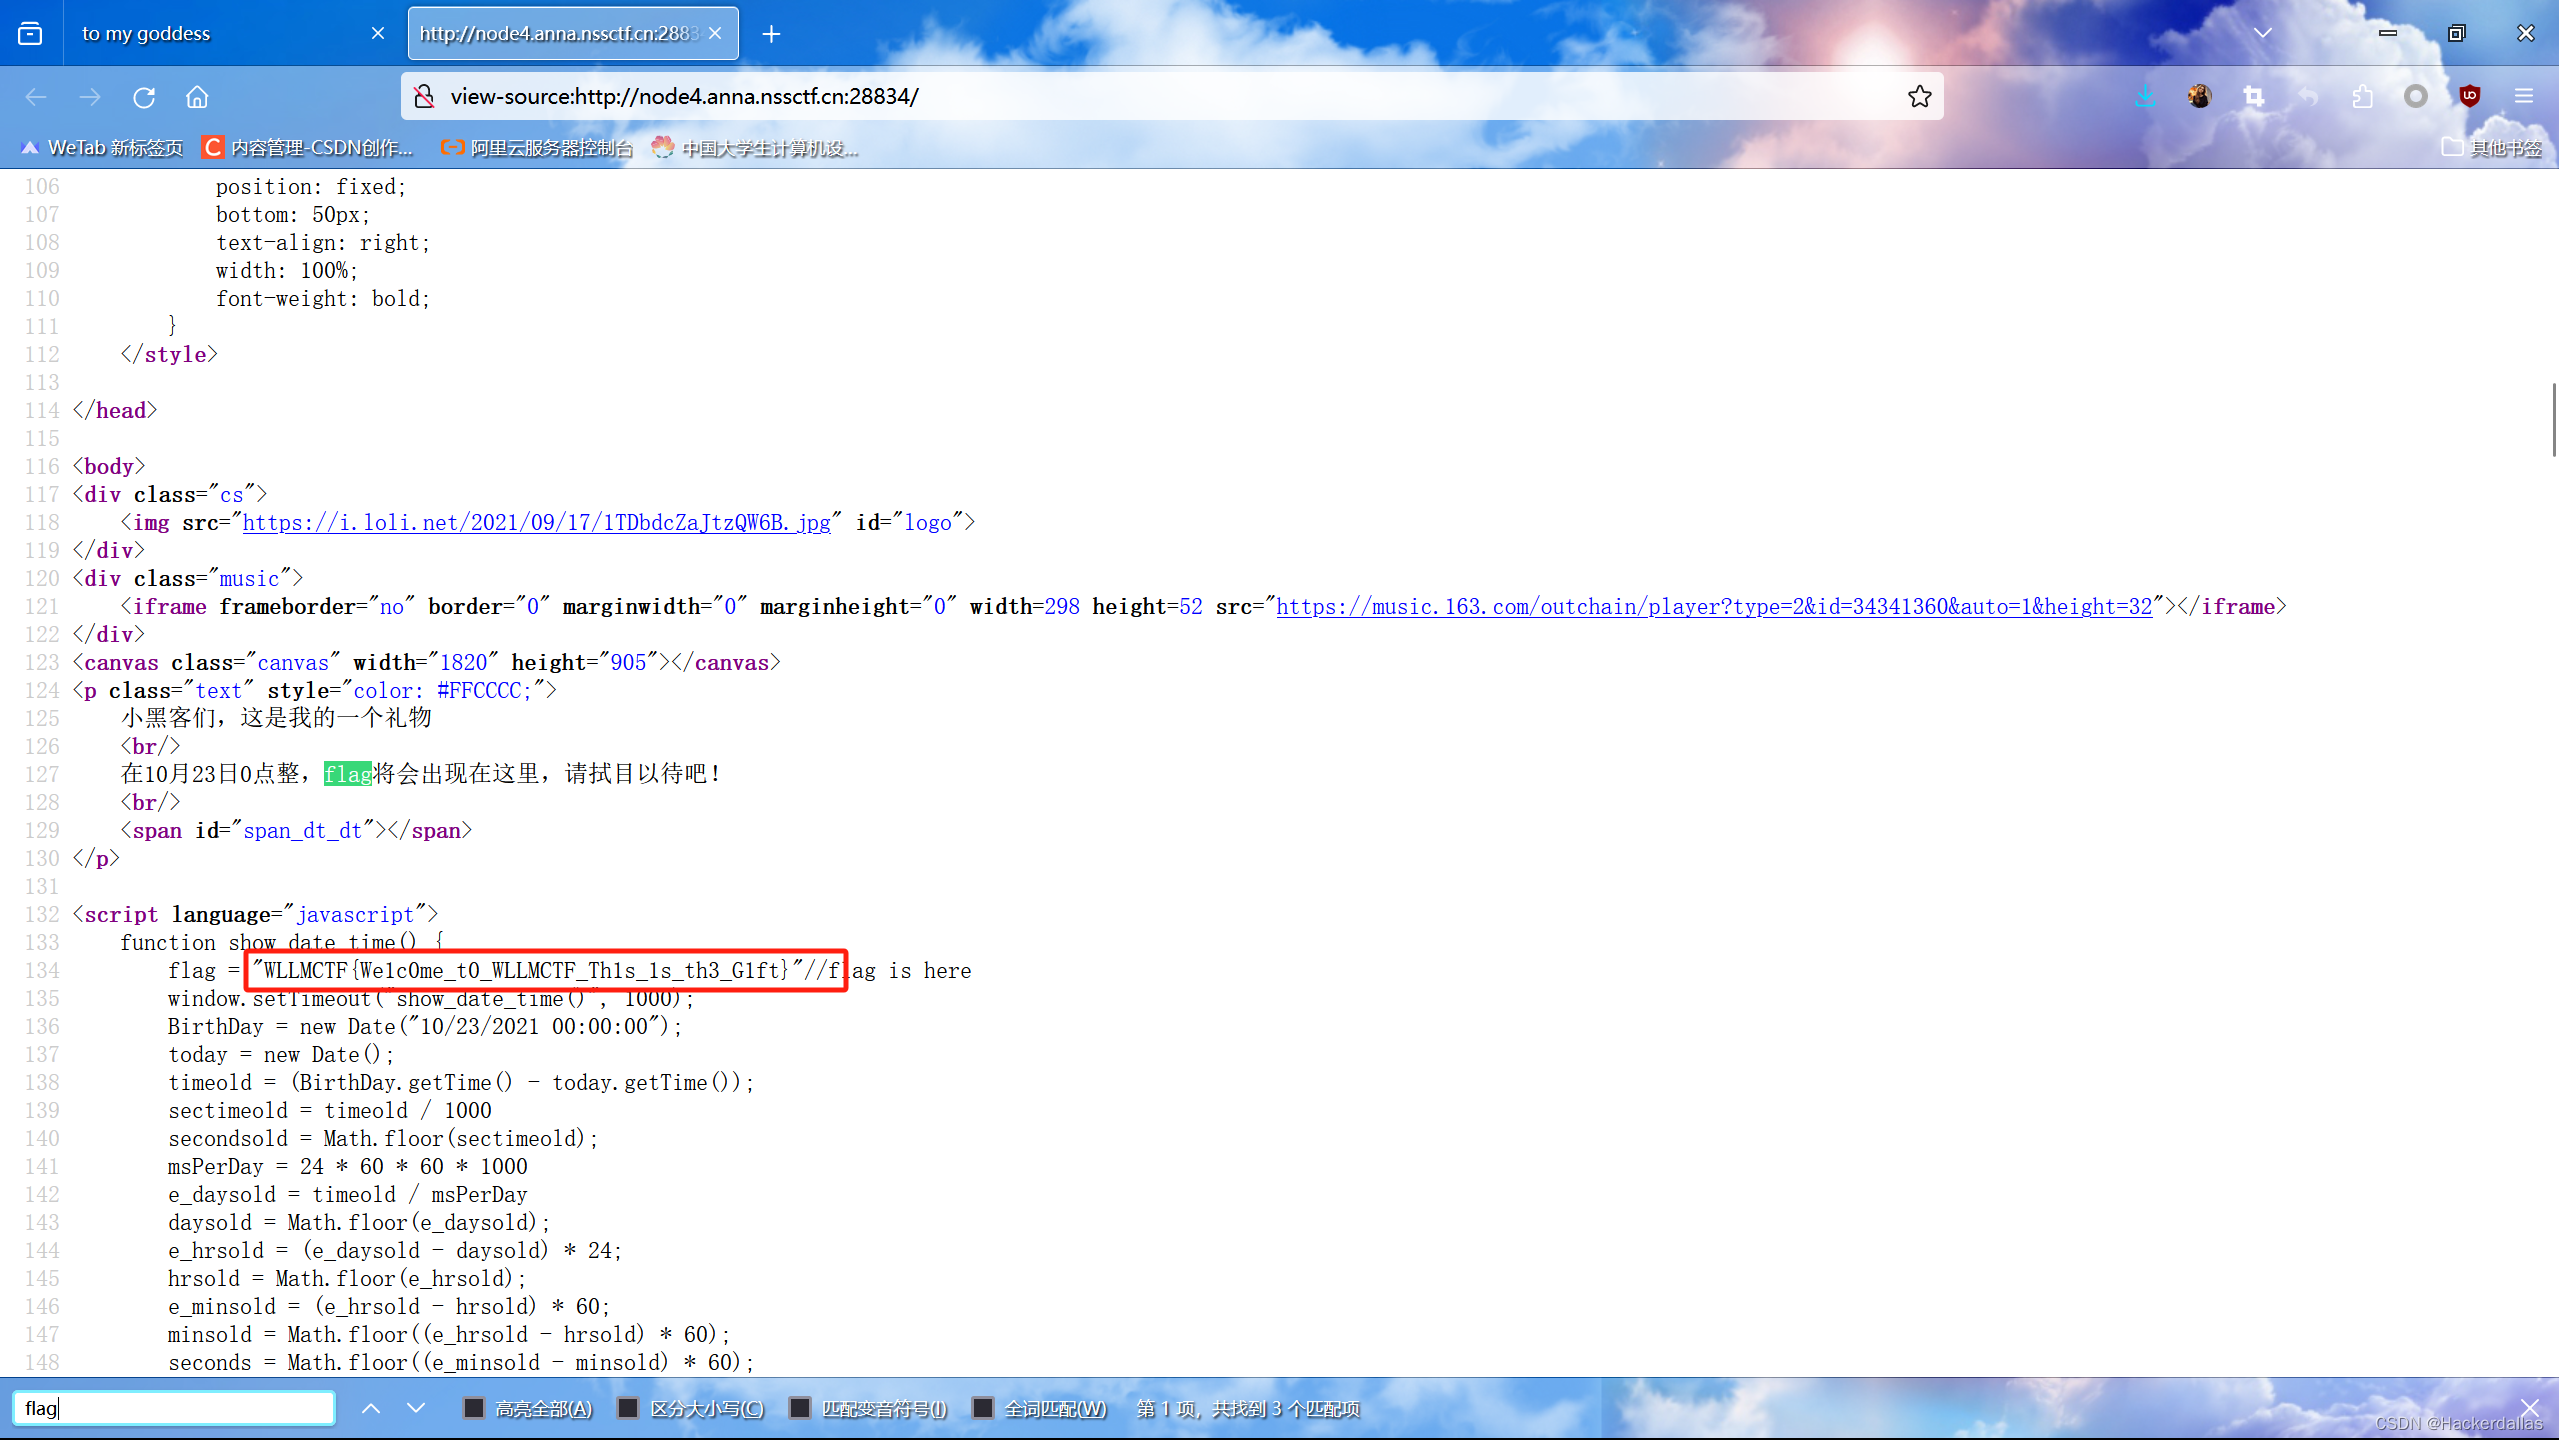2559x1440 pixels.
Task: Open the tab list dropdown chevron
Action: pos(2263,32)
